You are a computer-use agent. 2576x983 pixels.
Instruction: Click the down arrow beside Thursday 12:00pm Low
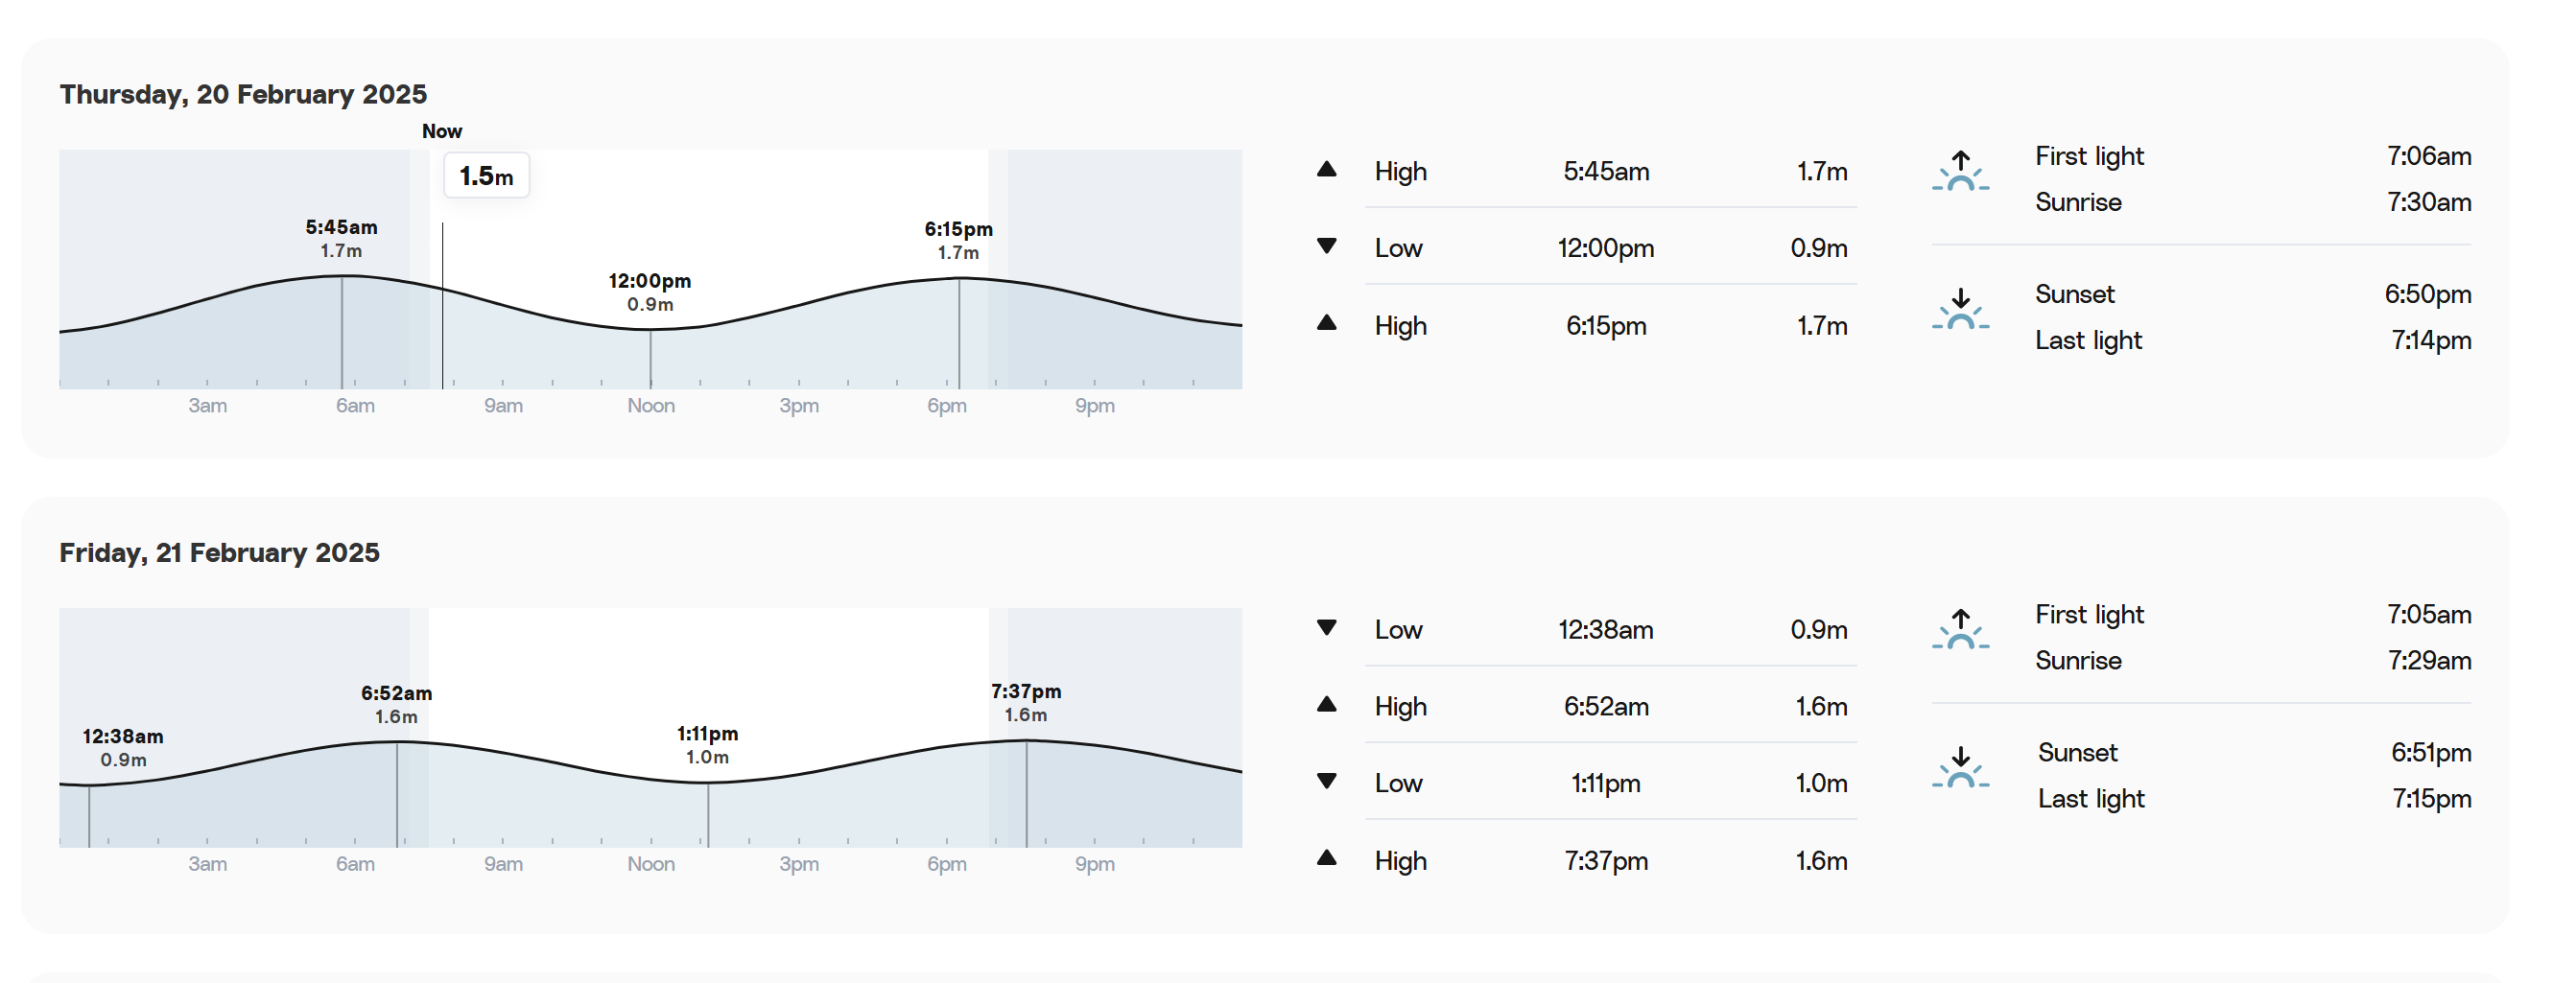[x=1327, y=246]
